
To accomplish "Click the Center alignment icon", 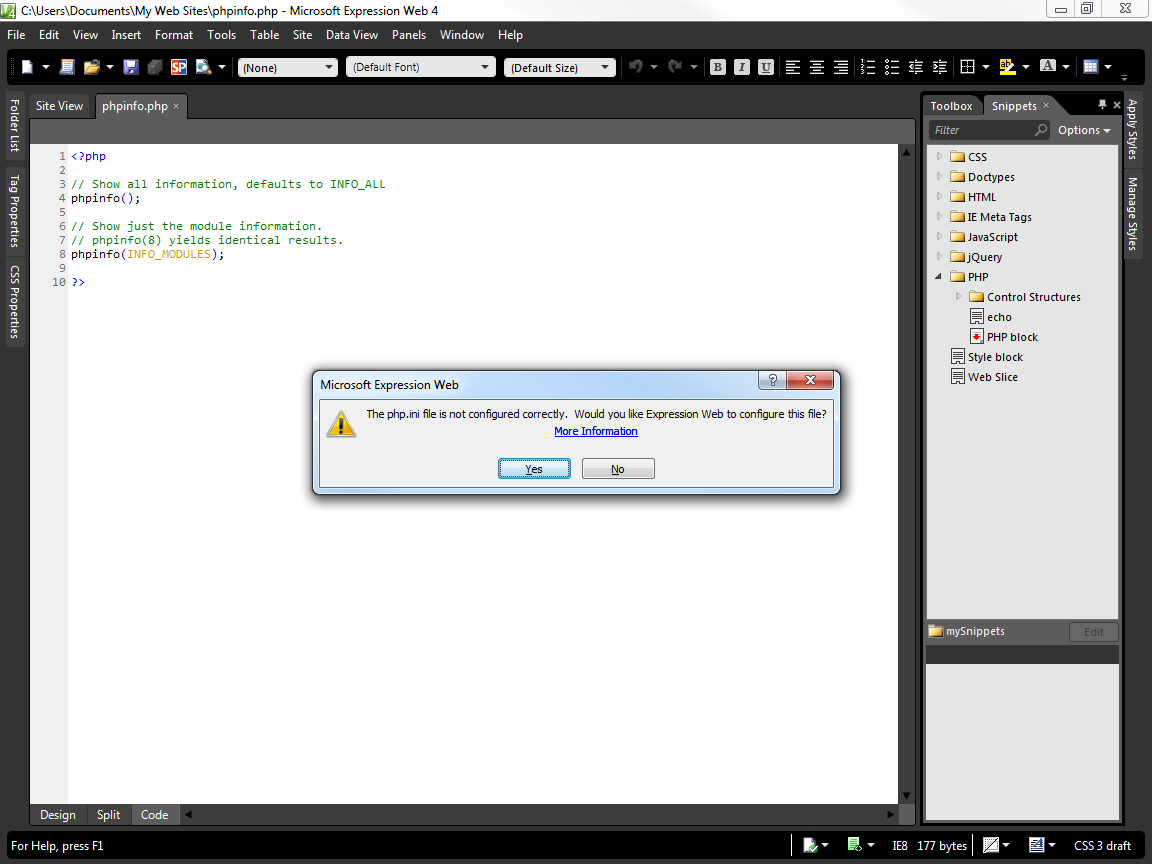I will click(817, 67).
